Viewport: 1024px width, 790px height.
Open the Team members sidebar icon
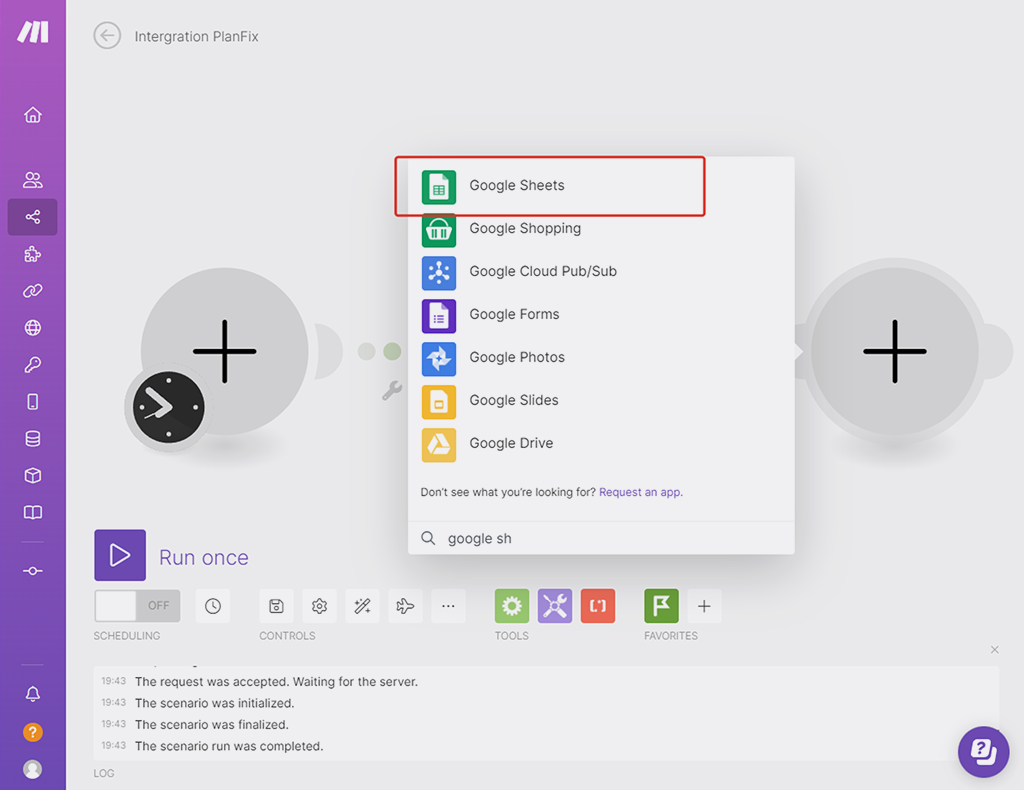[33, 180]
